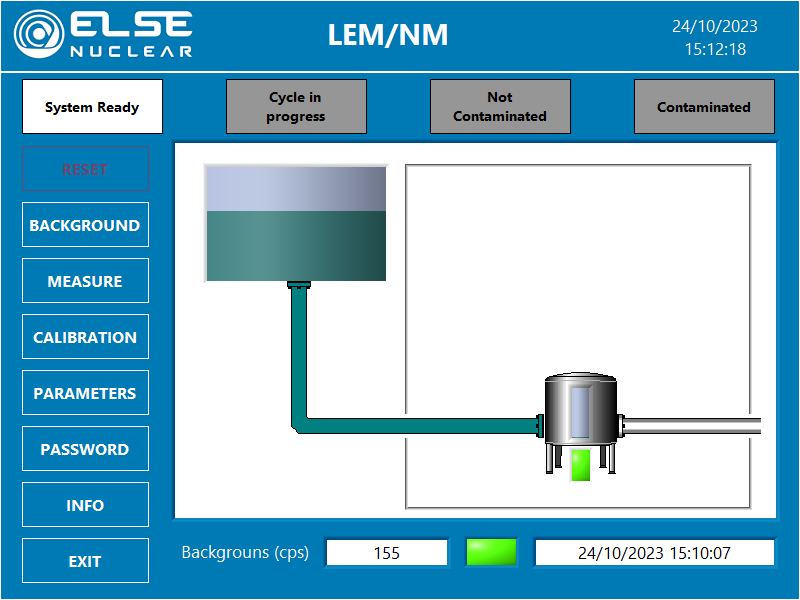Screen dimensions: 800x600
Task: Click the greyed-out RESET button
Action: [85, 169]
